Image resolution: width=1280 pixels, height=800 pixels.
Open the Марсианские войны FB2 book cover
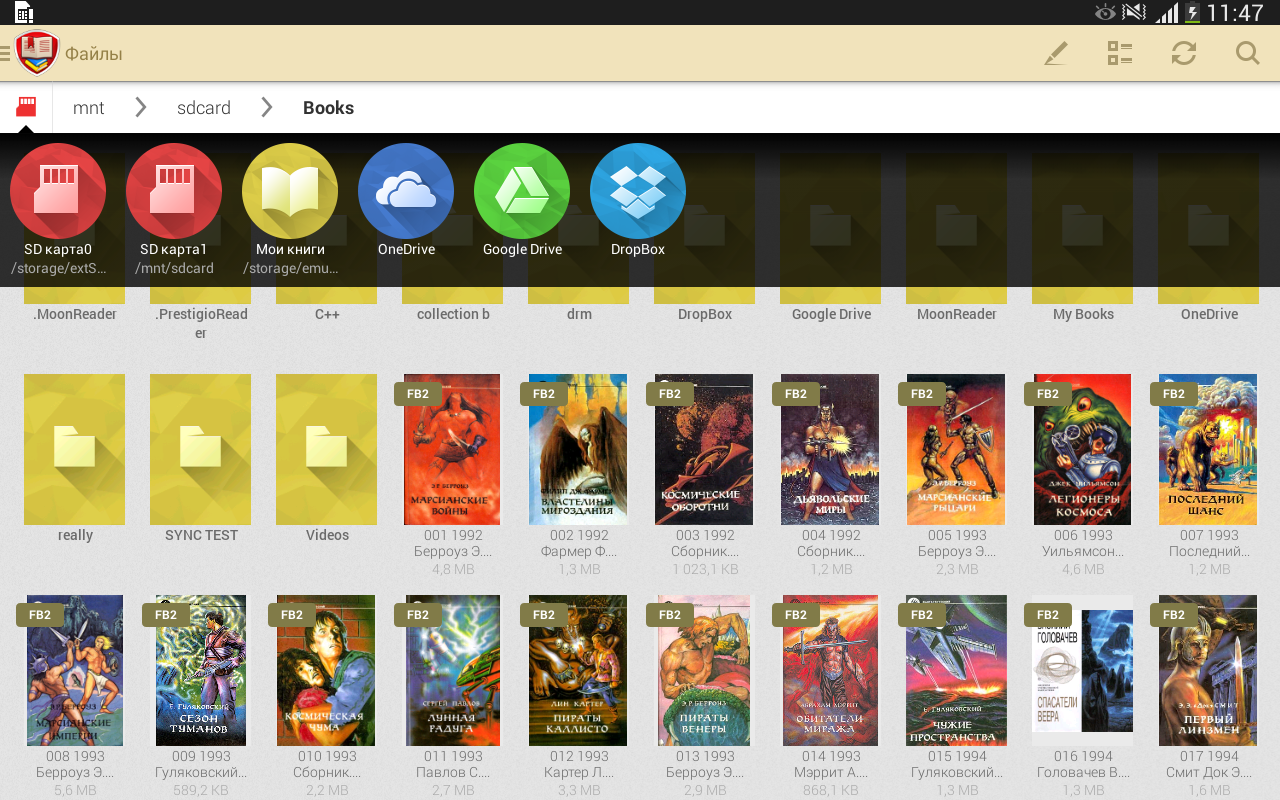click(451, 449)
